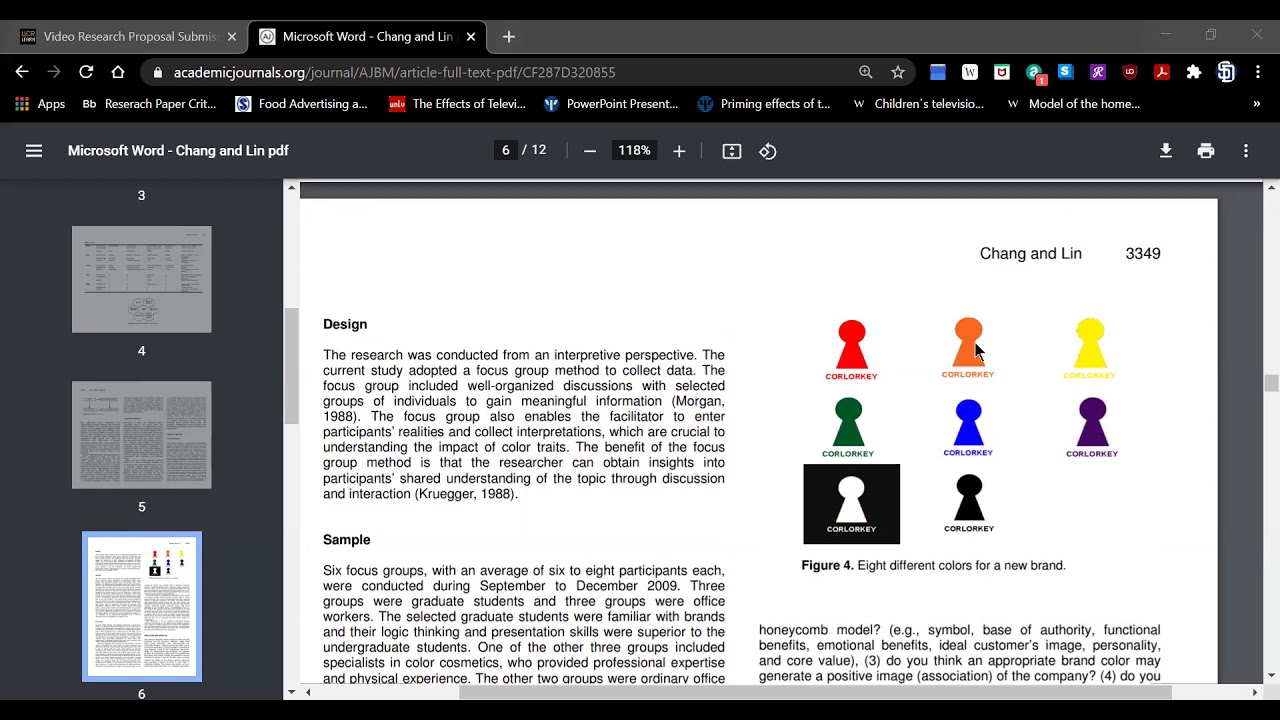Rotate the PDF counterclockwise
The width and height of the screenshot is (1280, 720).
(x=768, y=151)
